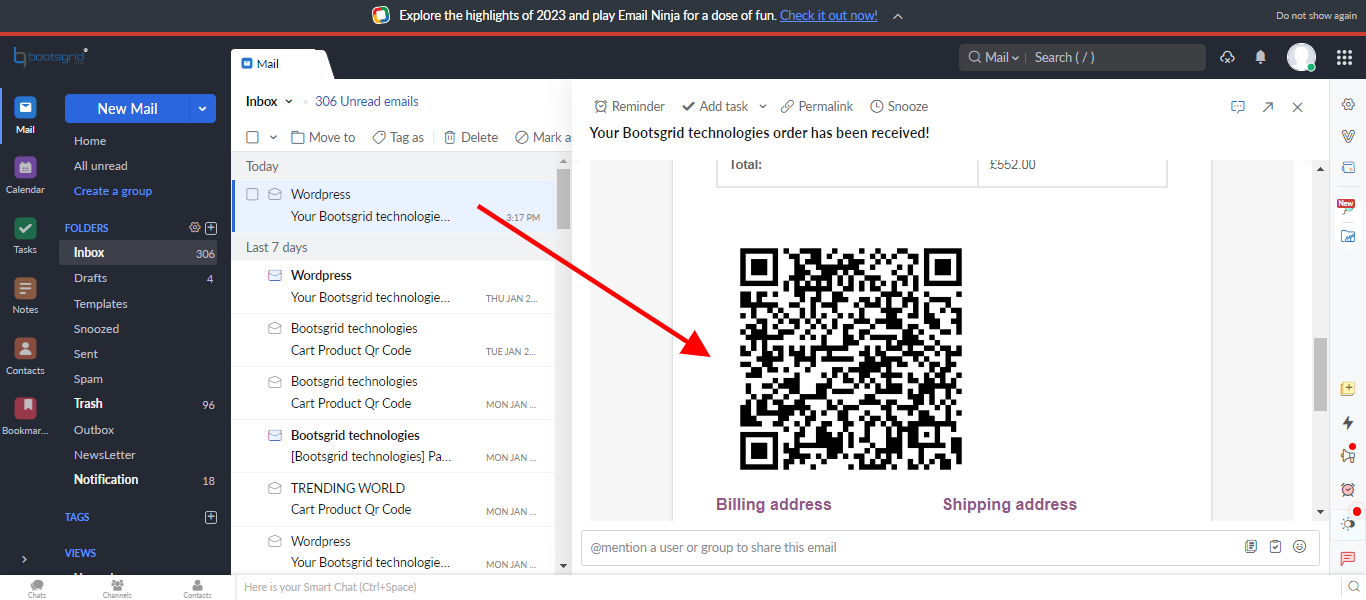Viewport: 1366px width, 600px height.
Task: Open the Calendar app
Action: tap(25, 175)
